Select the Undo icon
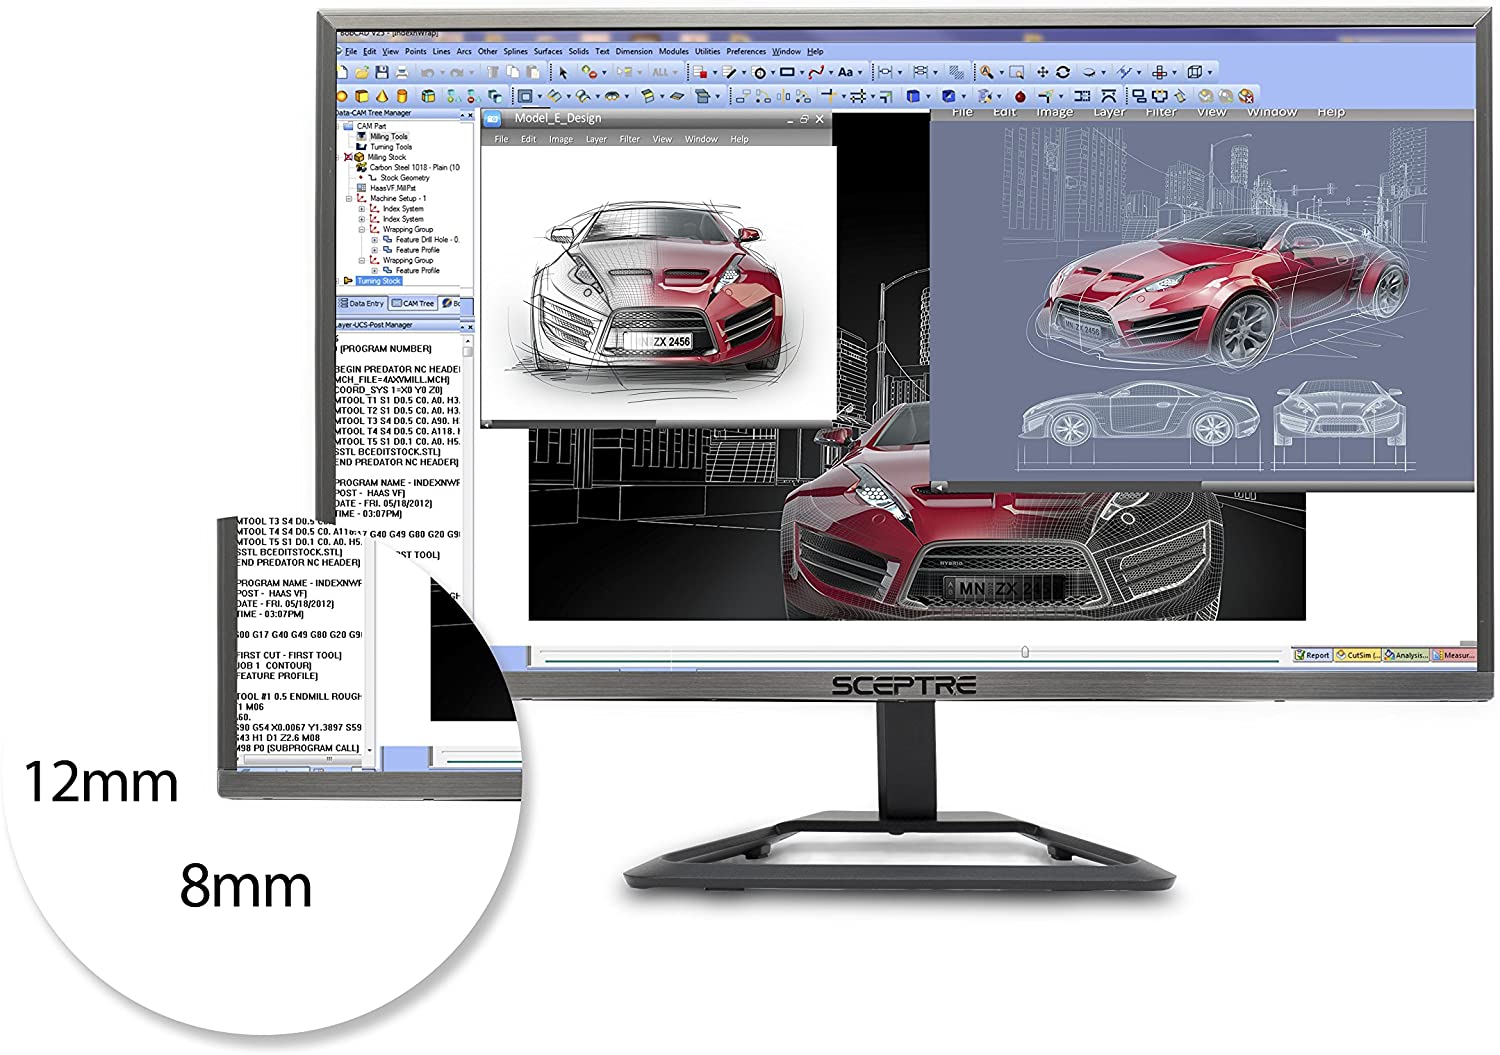 click(426, 73)
